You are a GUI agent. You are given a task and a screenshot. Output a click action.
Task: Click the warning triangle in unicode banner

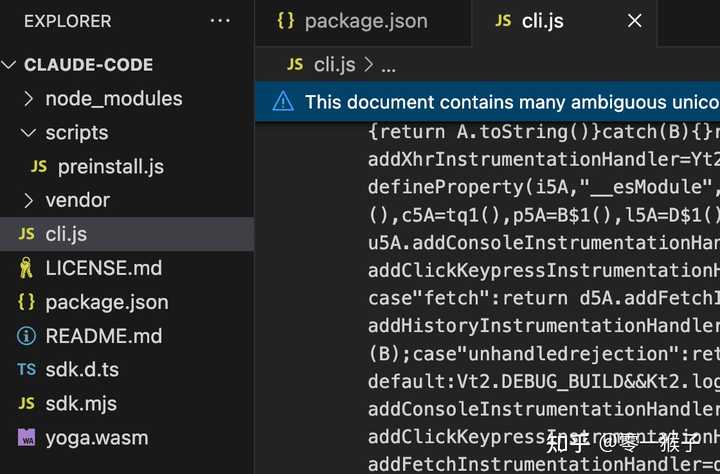(x=283, y=102)
